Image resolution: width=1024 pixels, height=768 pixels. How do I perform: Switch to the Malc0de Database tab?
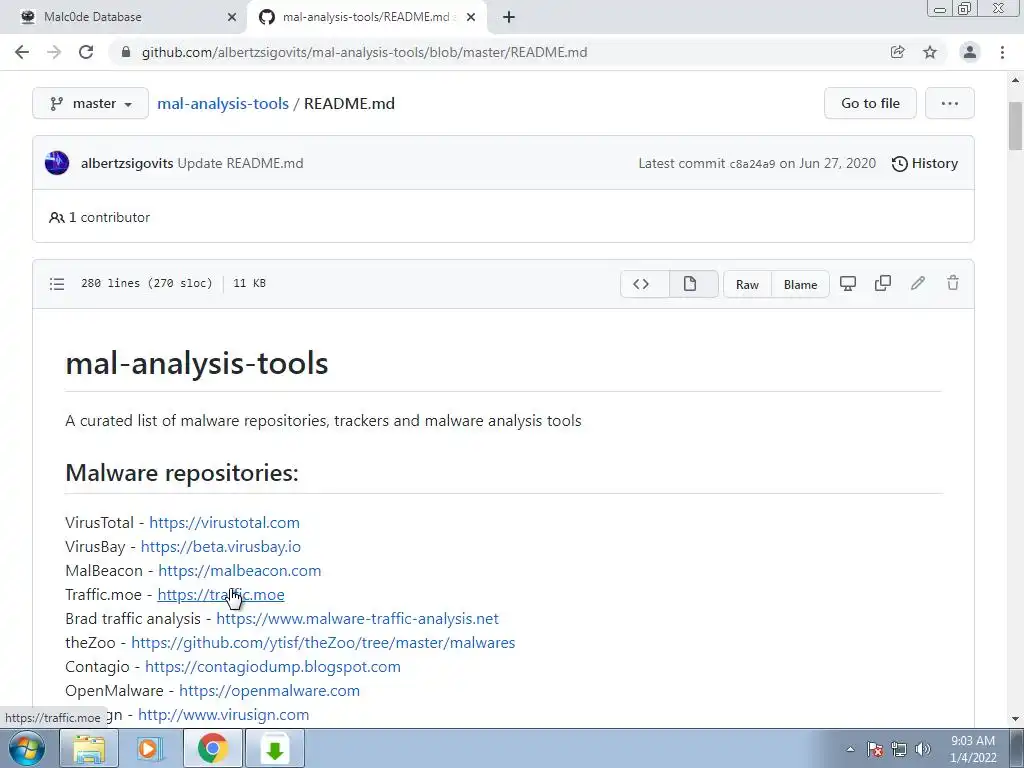[124, 17]
